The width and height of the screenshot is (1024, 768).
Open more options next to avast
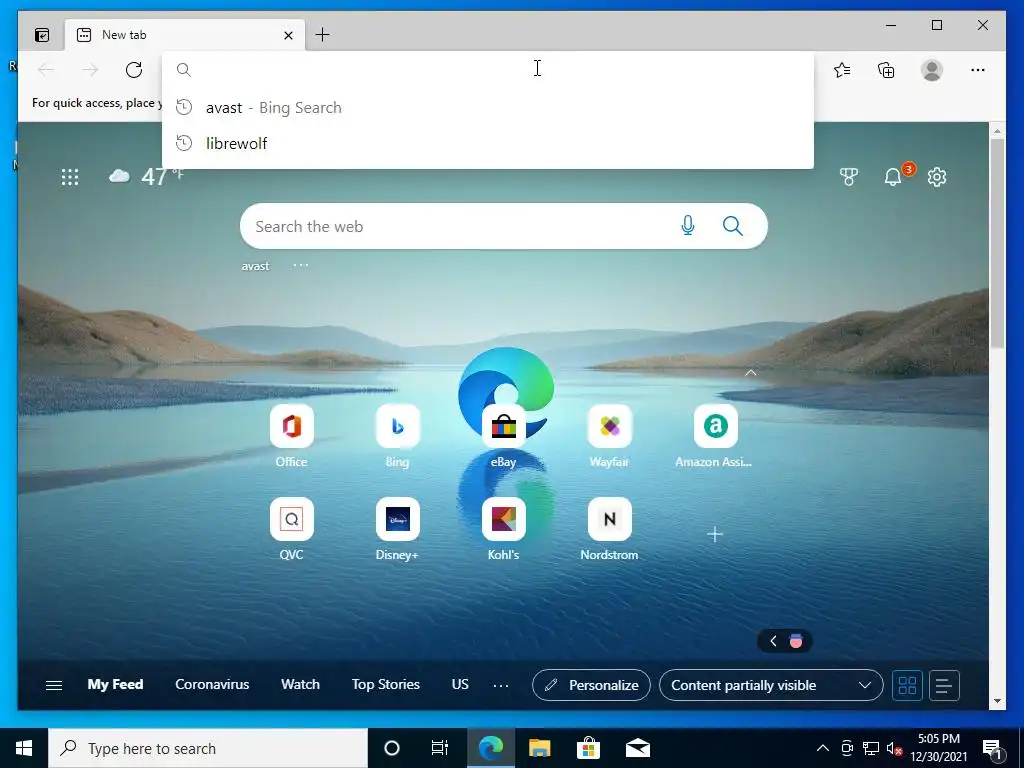[x=300, y=265]
